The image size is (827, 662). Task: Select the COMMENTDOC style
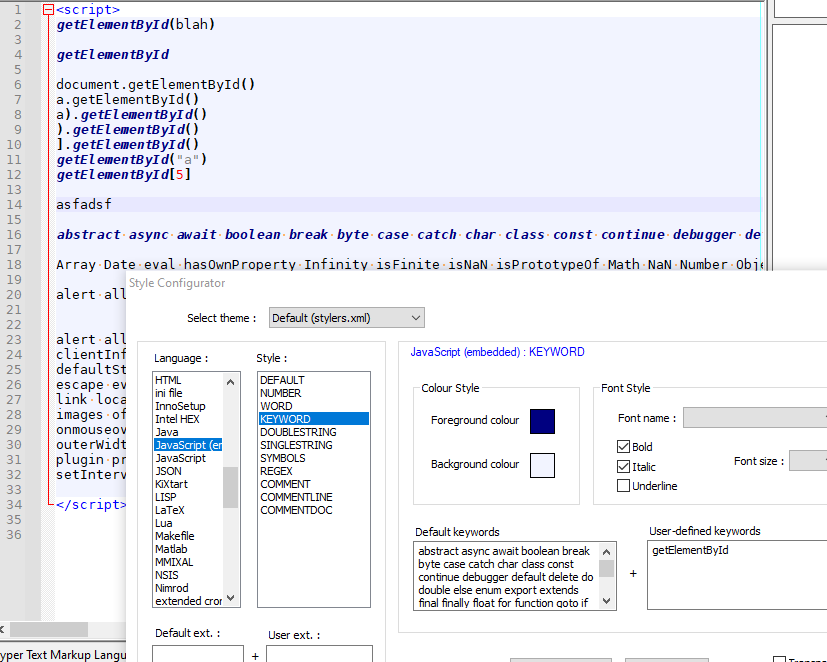(296, 510)
